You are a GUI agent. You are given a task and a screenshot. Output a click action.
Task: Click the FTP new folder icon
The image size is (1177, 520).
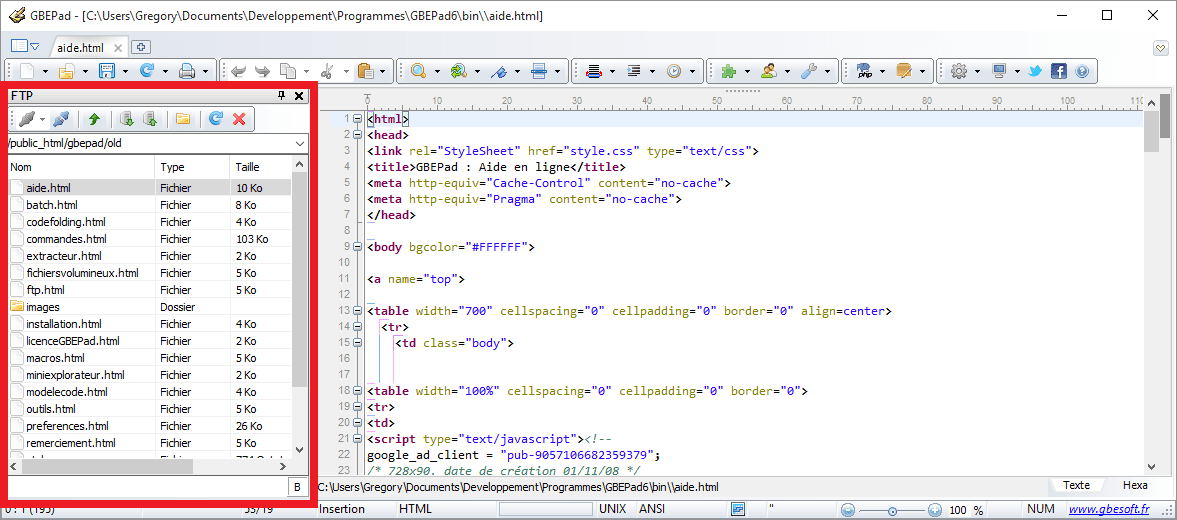[182, 119]
